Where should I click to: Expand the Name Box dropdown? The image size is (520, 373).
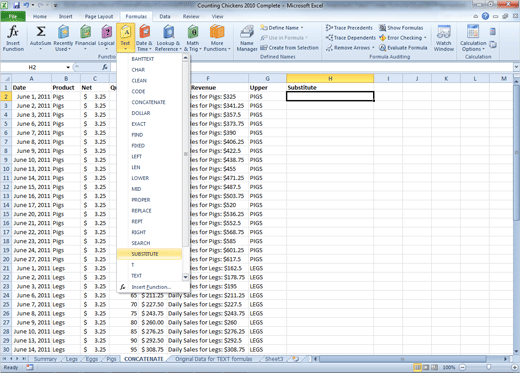[68, 67]
